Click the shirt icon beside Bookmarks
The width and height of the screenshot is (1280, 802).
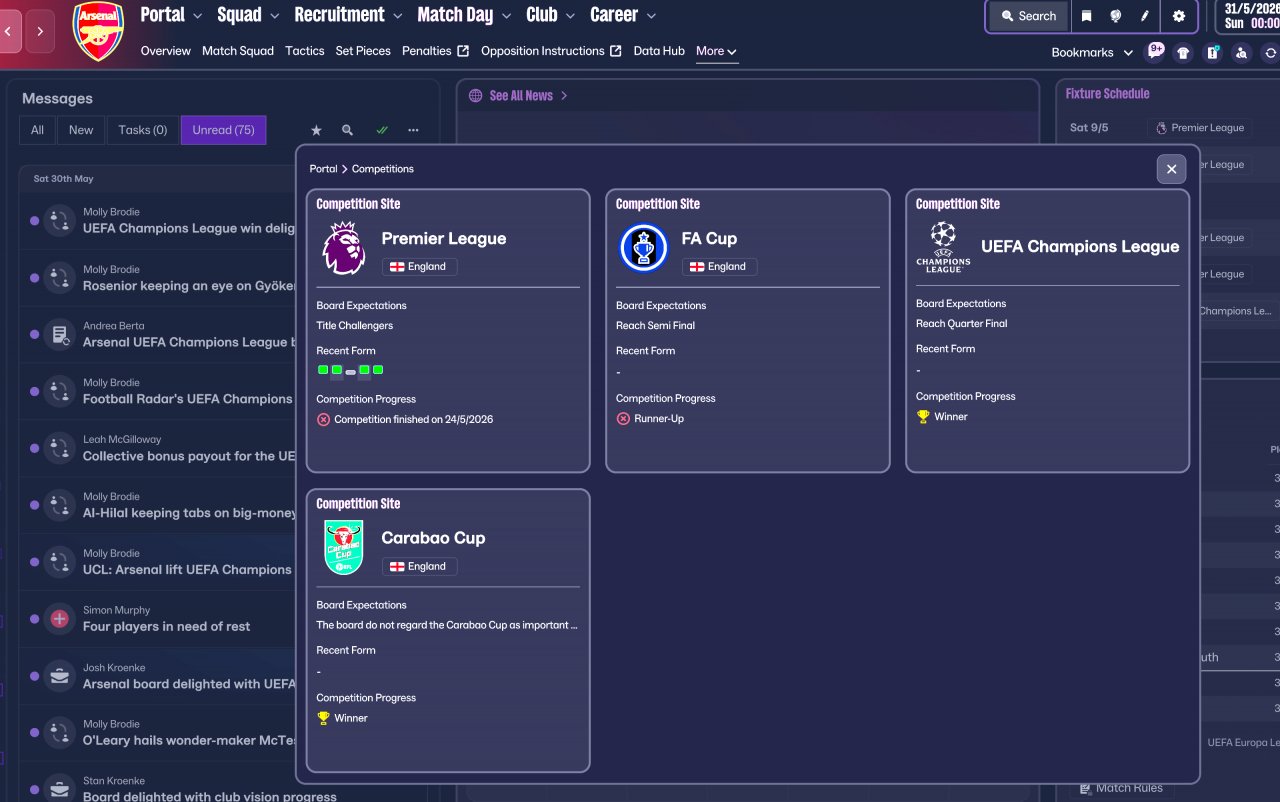(1184, 53)
